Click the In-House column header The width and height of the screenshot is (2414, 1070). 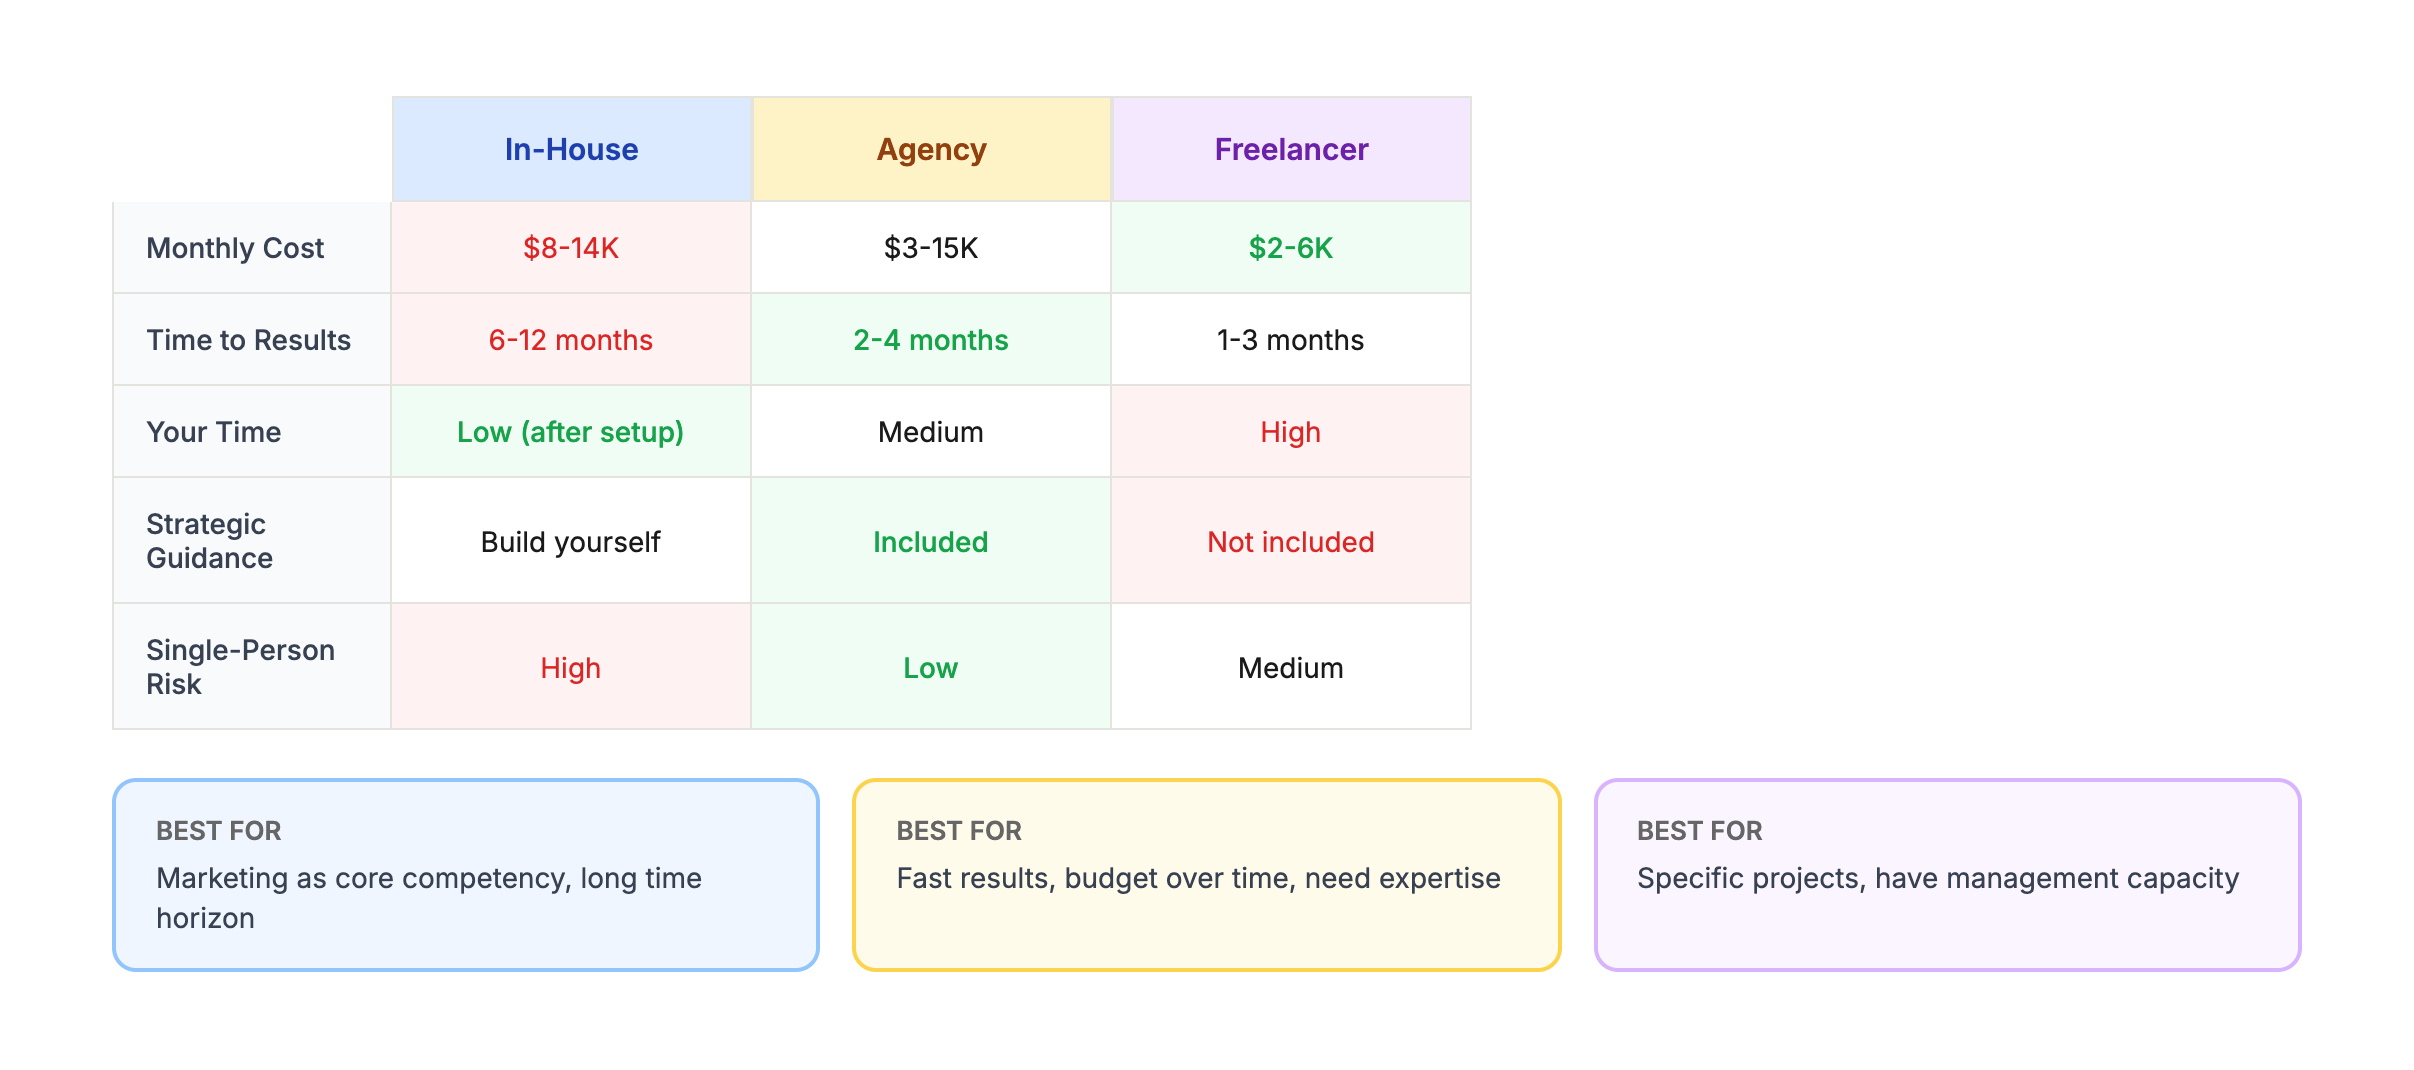(x=571, y=150)
